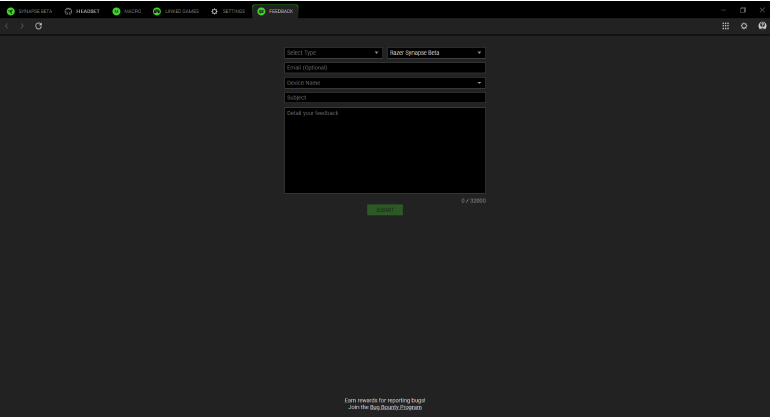Click into the Subject field
Image resolution: width=770 pixels, height=417 pixels.
(x=385, y=98)
